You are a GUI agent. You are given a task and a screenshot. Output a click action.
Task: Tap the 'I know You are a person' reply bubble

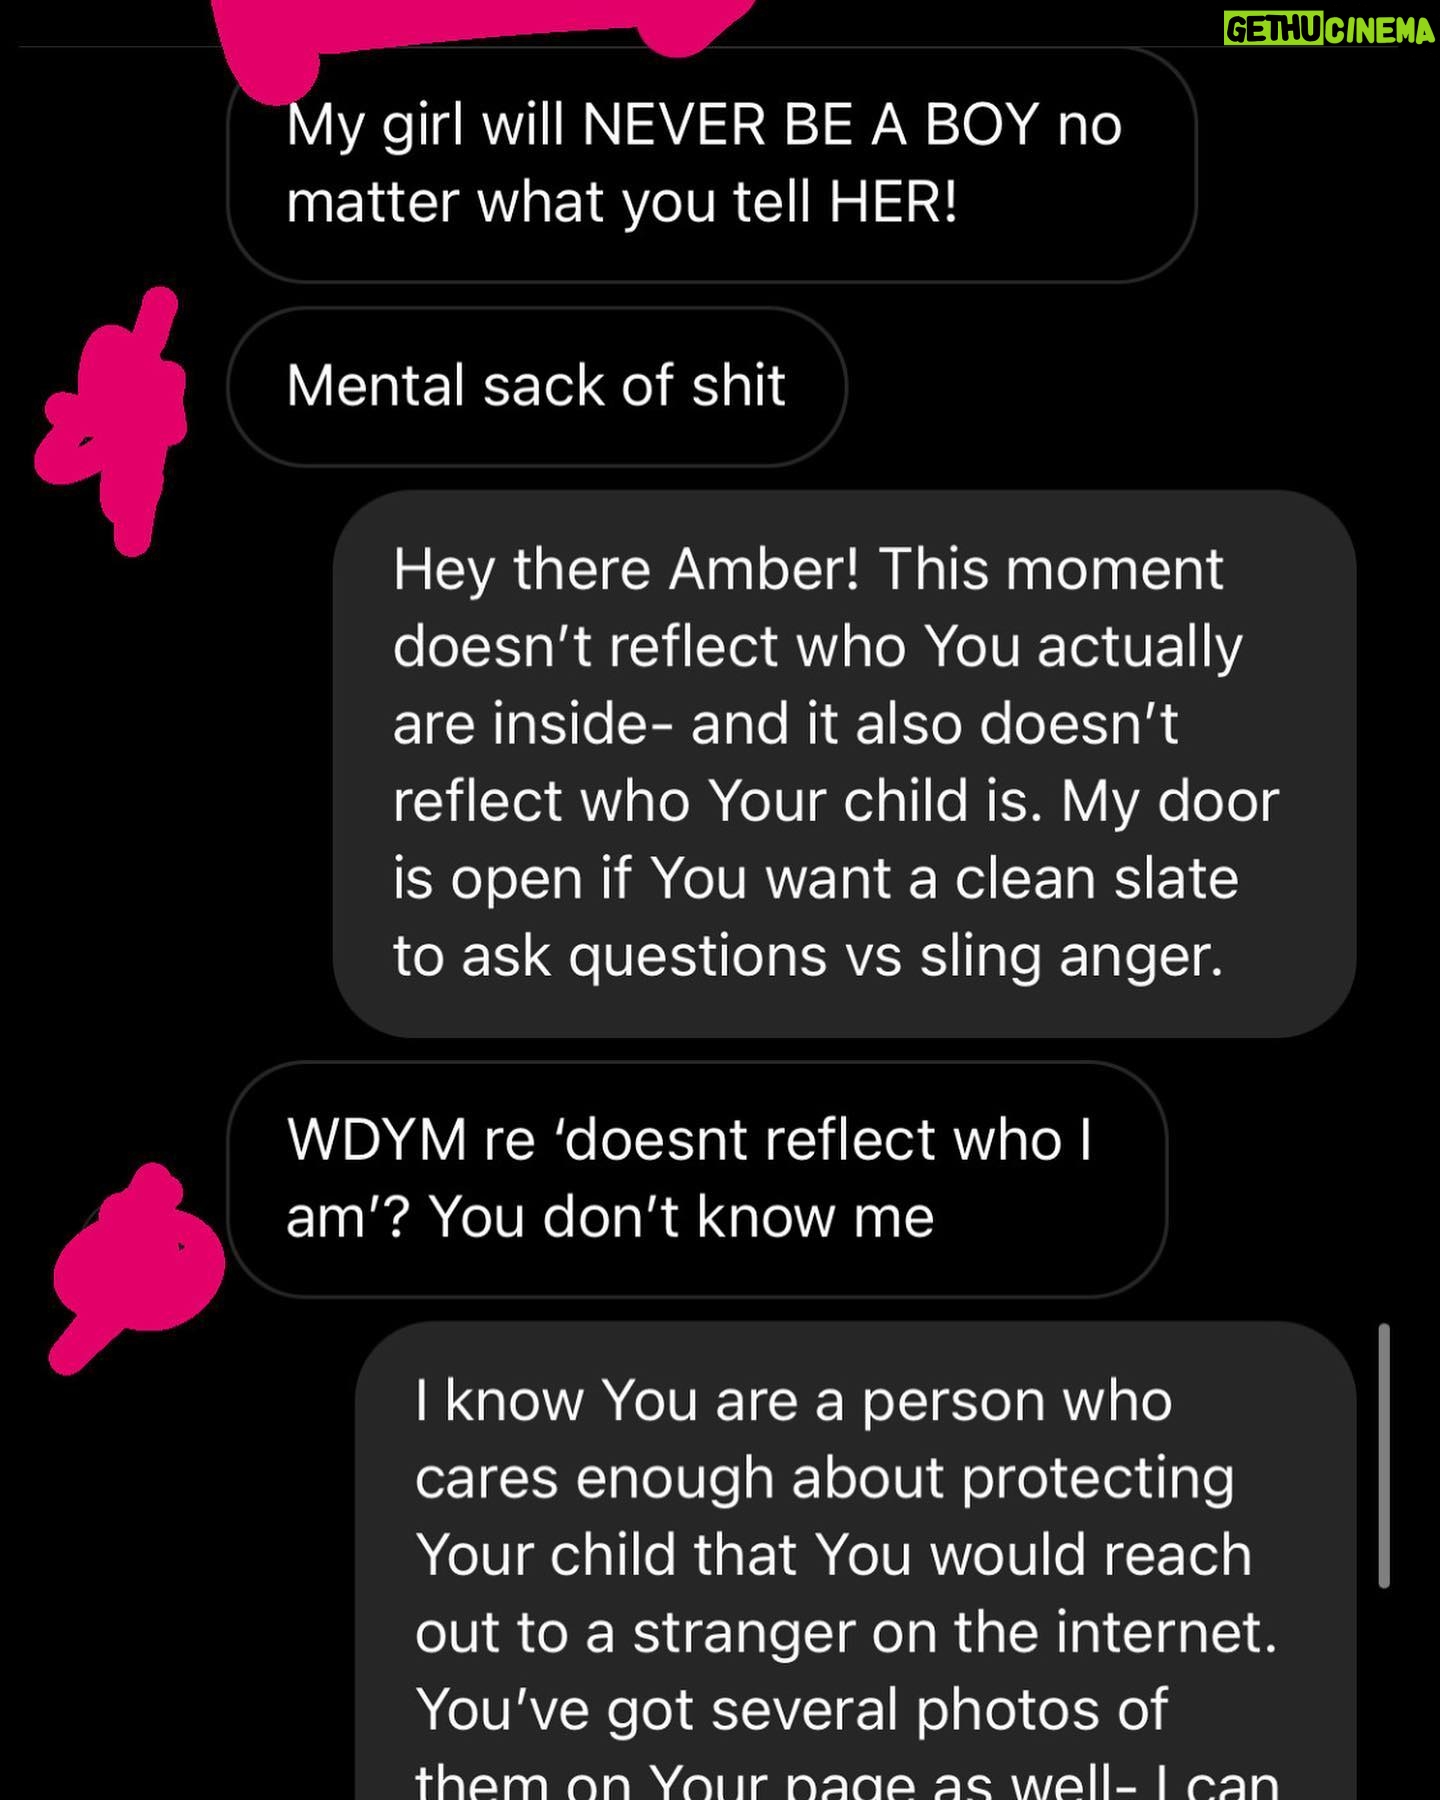[x=856, y=1561]
